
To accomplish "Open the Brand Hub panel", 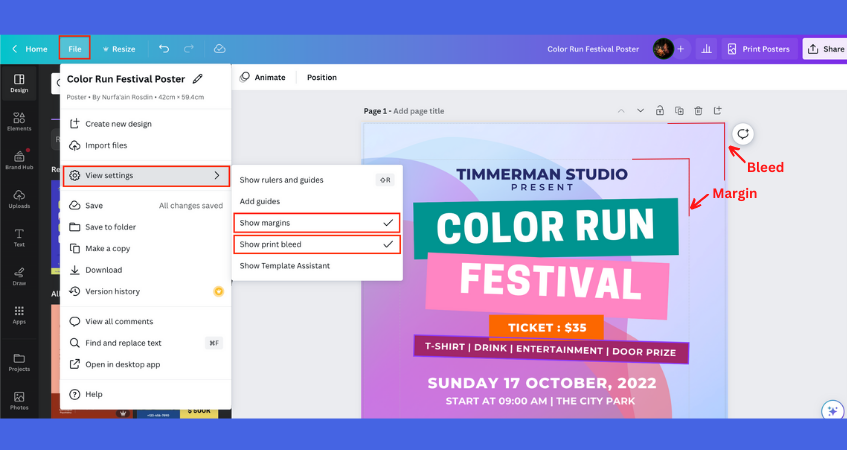I will (x=19, y=160).
